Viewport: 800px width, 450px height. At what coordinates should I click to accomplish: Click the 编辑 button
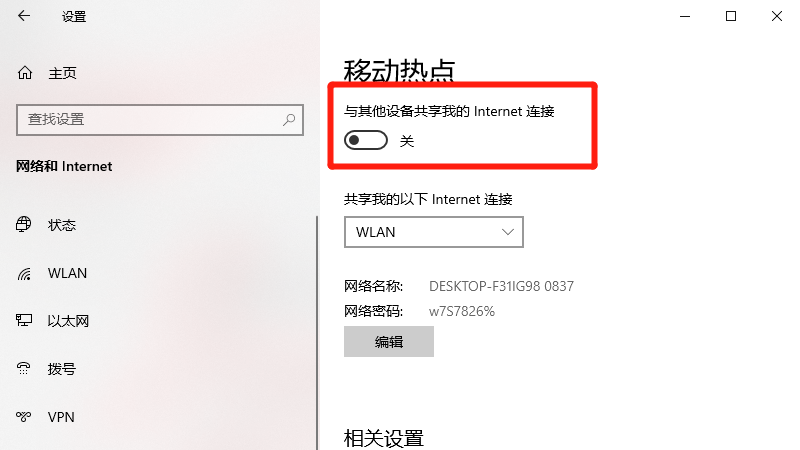pos(389,342)
